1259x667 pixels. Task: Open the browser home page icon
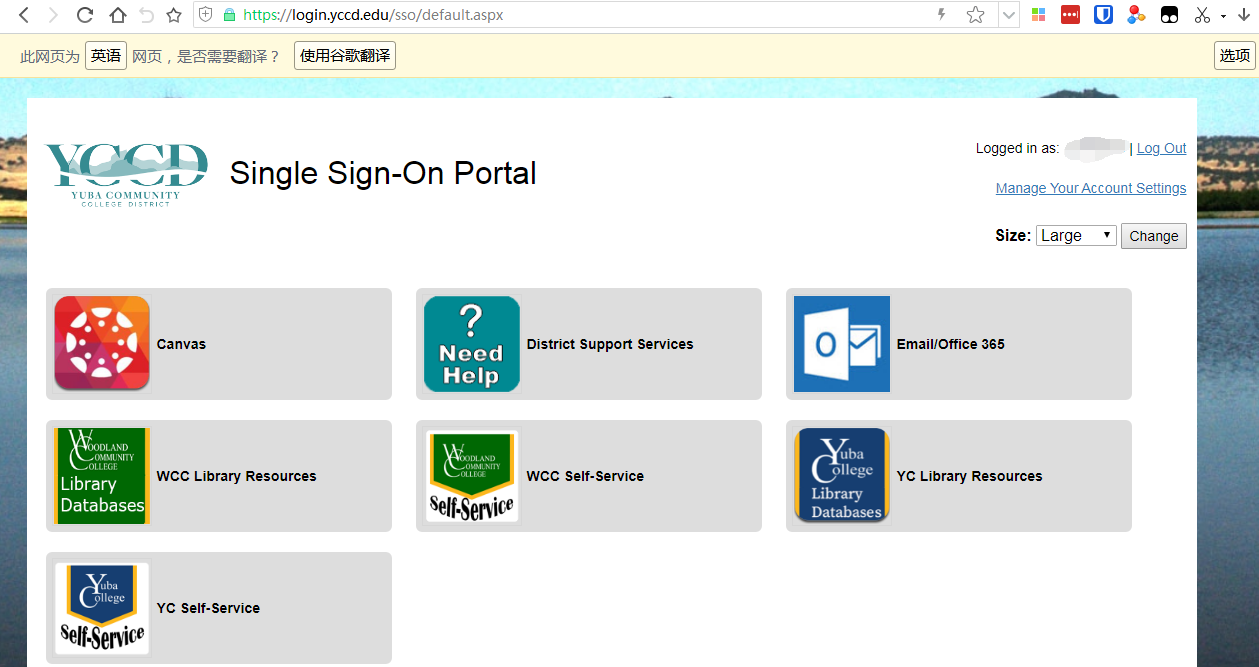coord(117,15)
